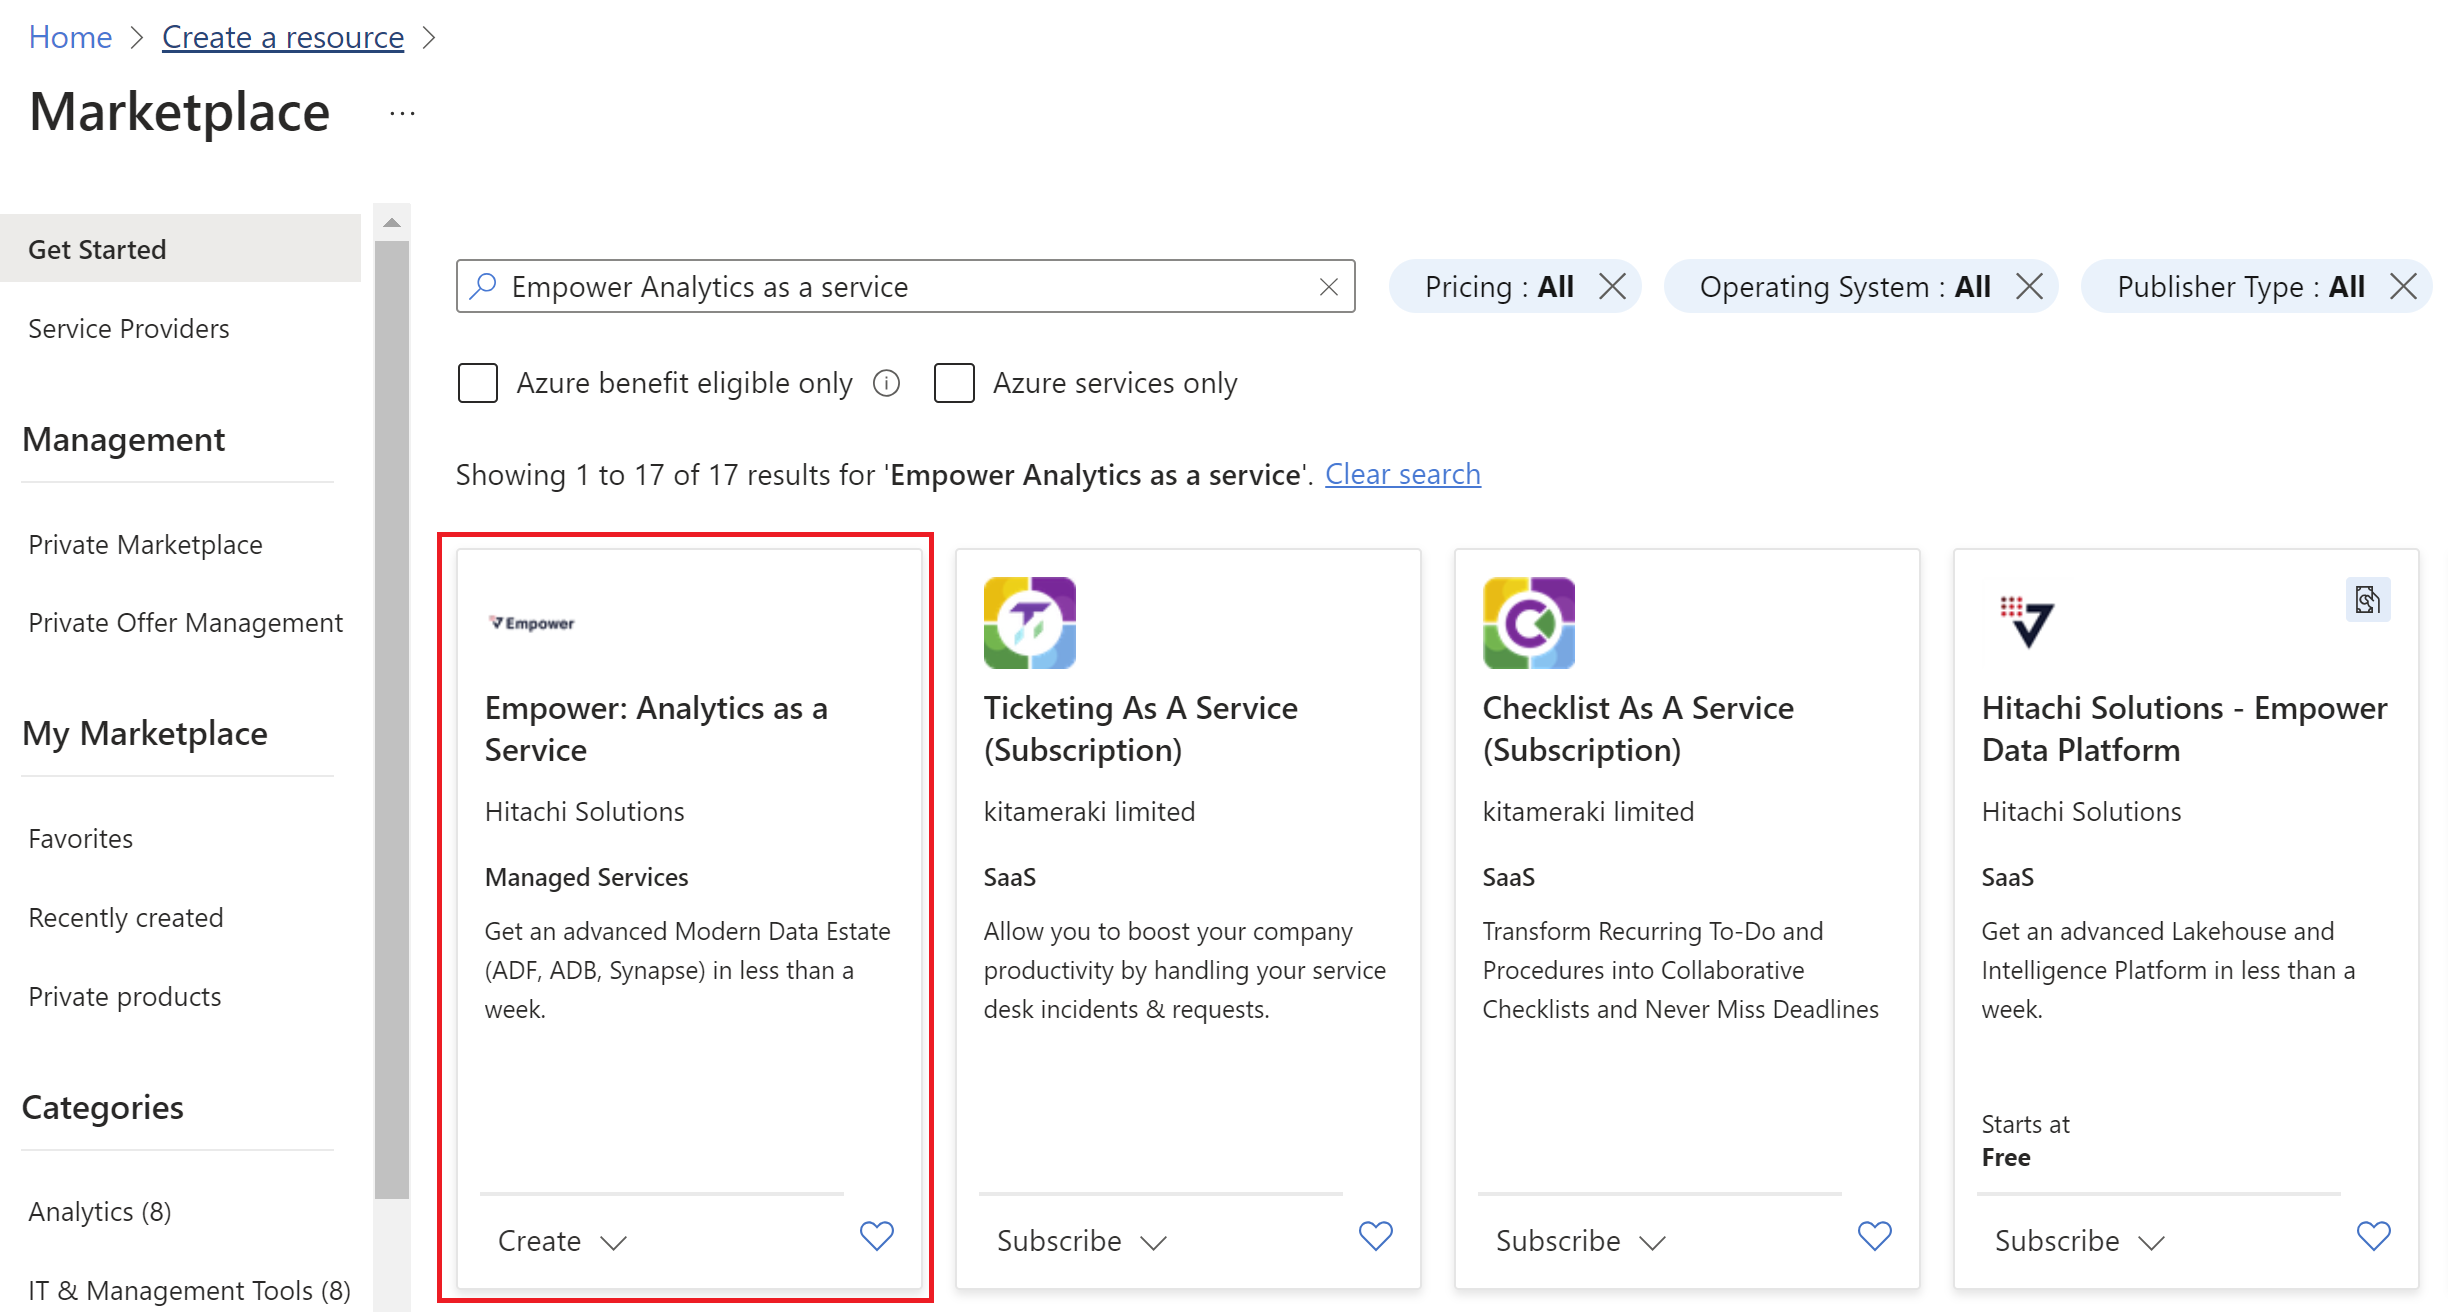Click the Hitachi Solutions V logo

coord(2027,621)
